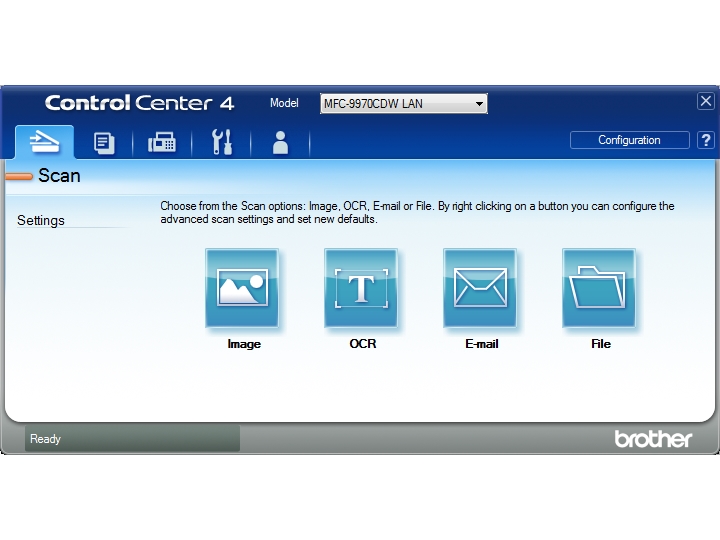Click the E-mail button label

[482, 344]
